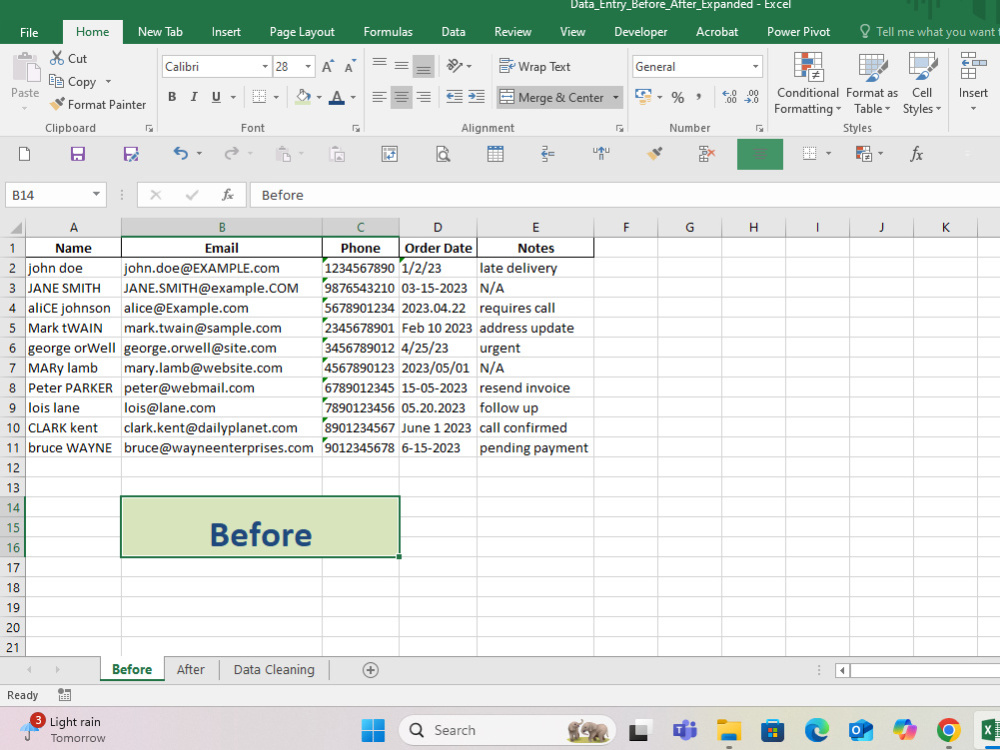The image size is (1000, 750).
Task: Click the delete cells icon with red X
Action: tap(707, 154)
